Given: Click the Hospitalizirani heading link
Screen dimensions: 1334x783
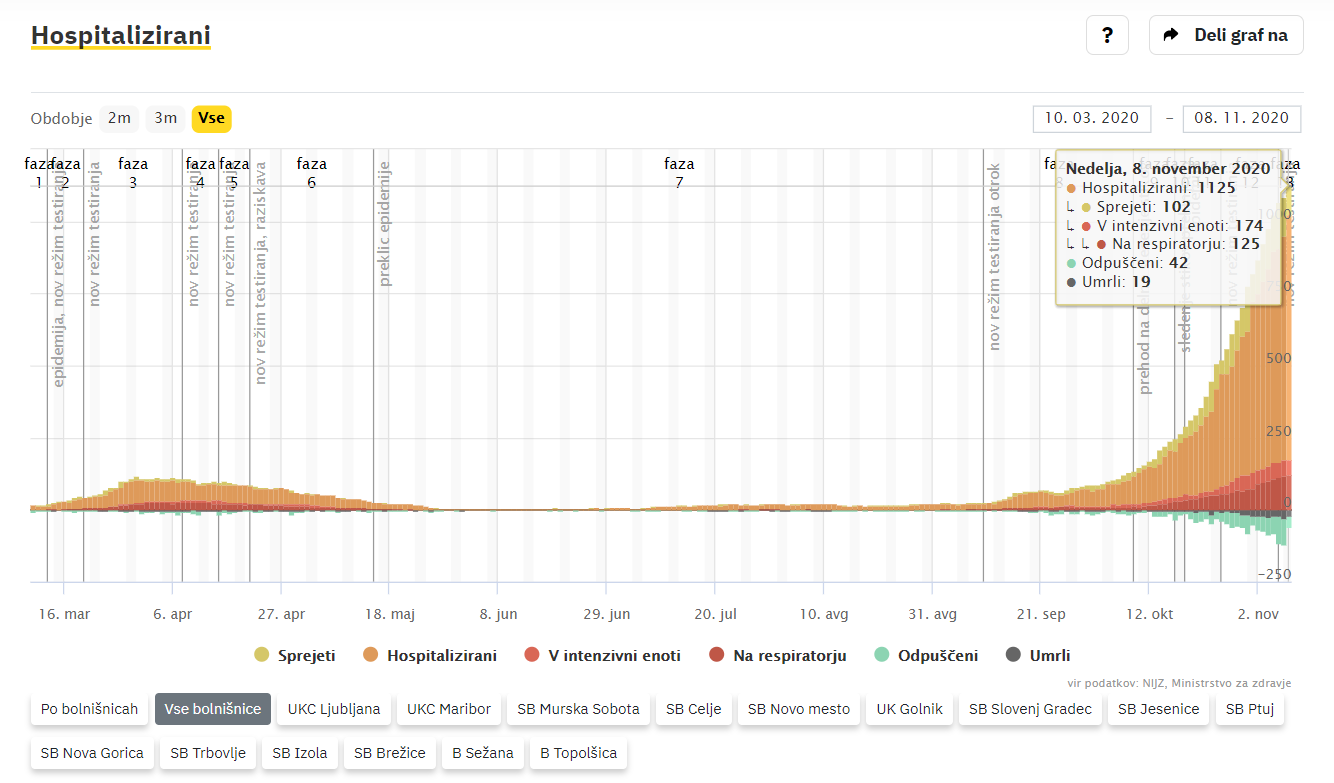Looking at the screenshot, I should pyautogui.click(x=120, y=36).
